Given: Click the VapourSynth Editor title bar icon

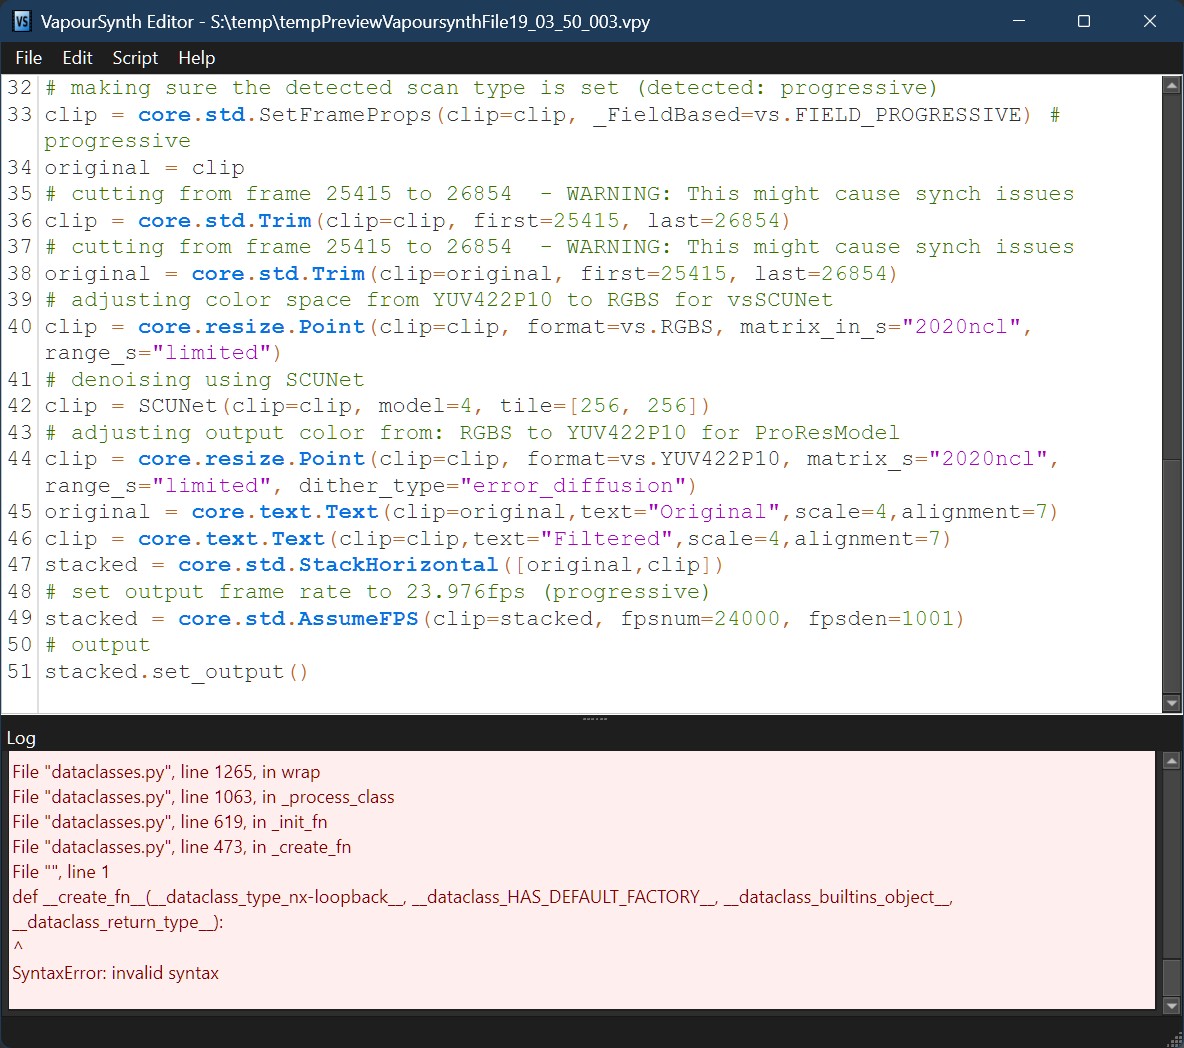Looking at the screenshot, I should [21, 21].
